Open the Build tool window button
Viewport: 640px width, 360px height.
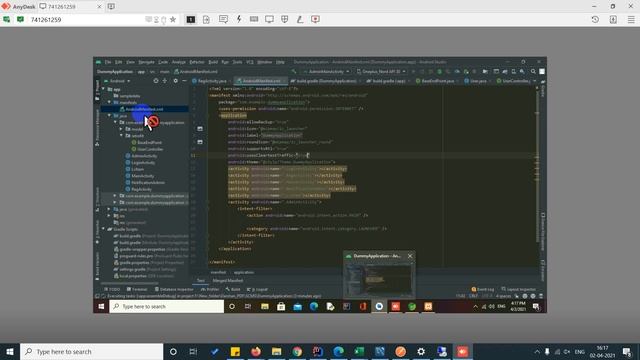click(x=233, y=289)
